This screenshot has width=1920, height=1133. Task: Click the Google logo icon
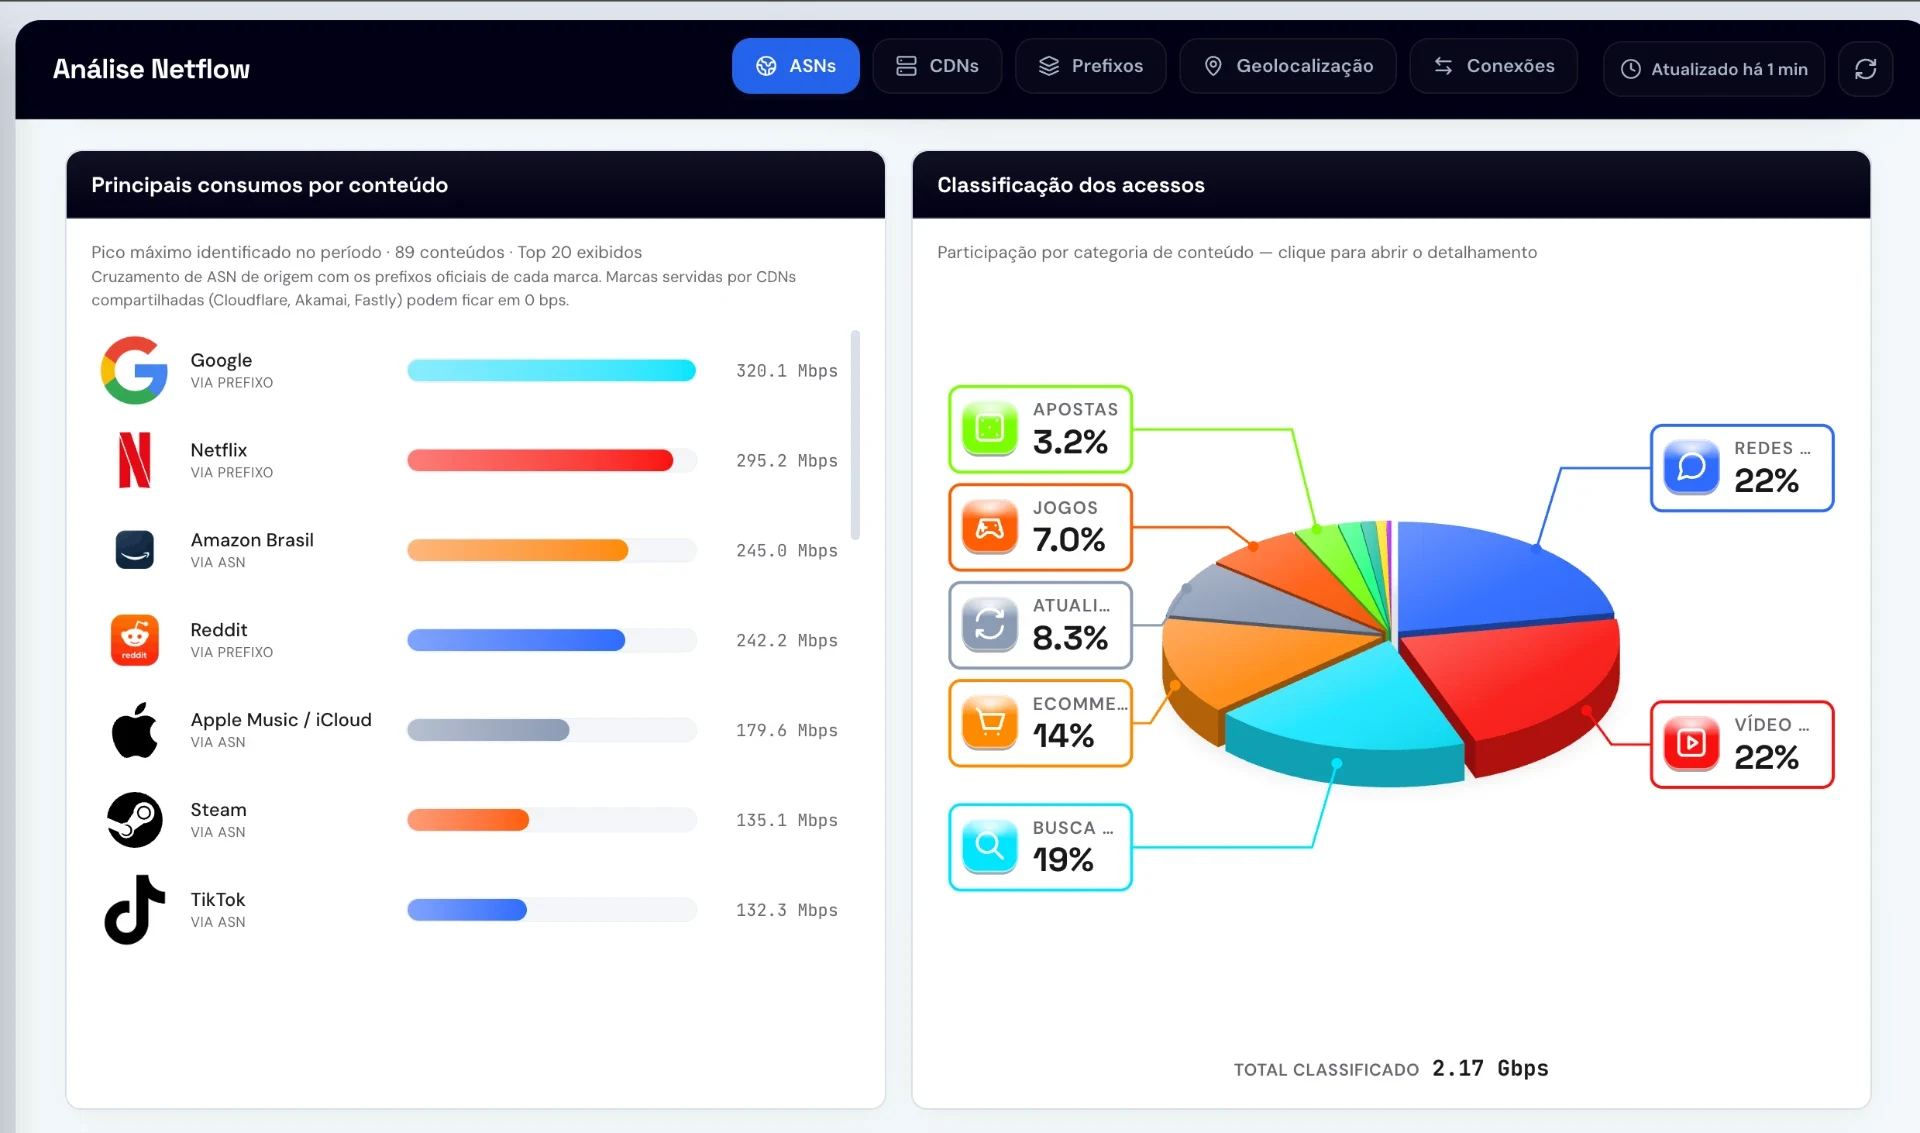(x=134, y=370)
